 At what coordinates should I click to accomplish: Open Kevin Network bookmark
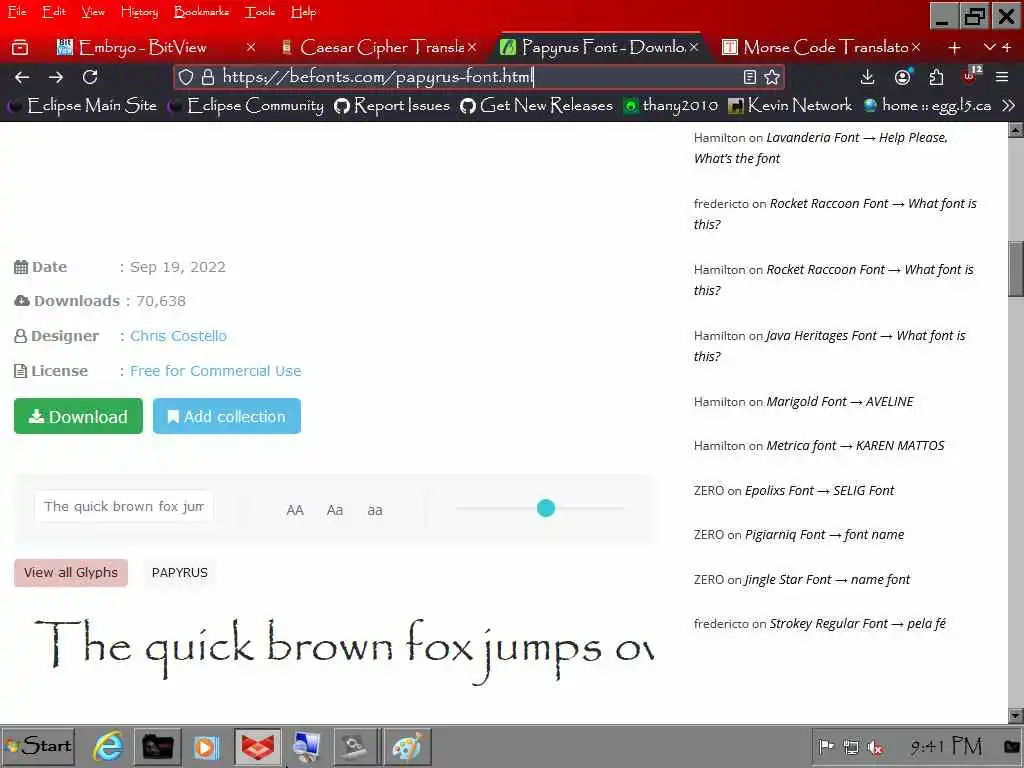[x=790, y=105]
